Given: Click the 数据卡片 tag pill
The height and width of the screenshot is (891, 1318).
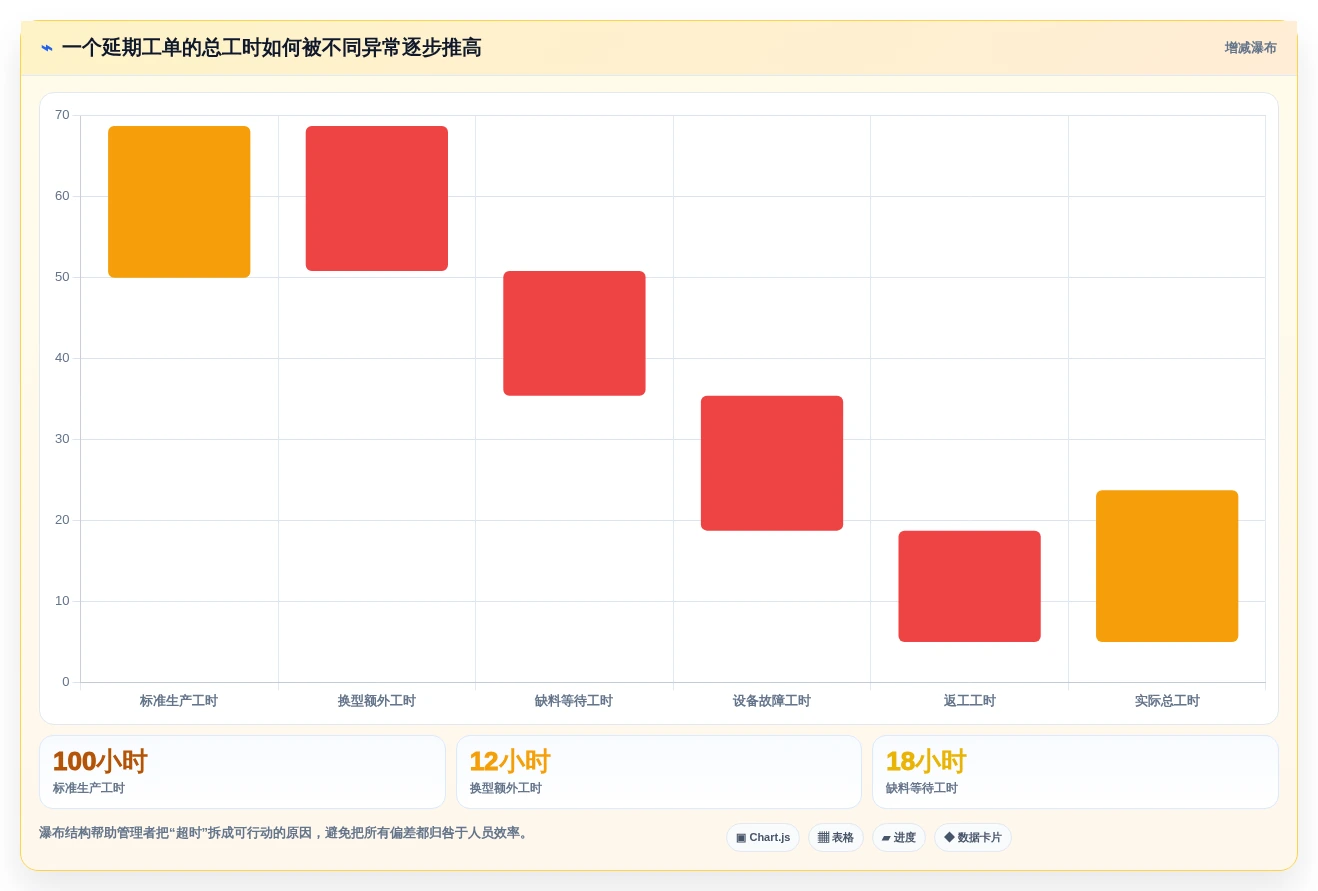Looking at the screenshot, I should (972, 838).
